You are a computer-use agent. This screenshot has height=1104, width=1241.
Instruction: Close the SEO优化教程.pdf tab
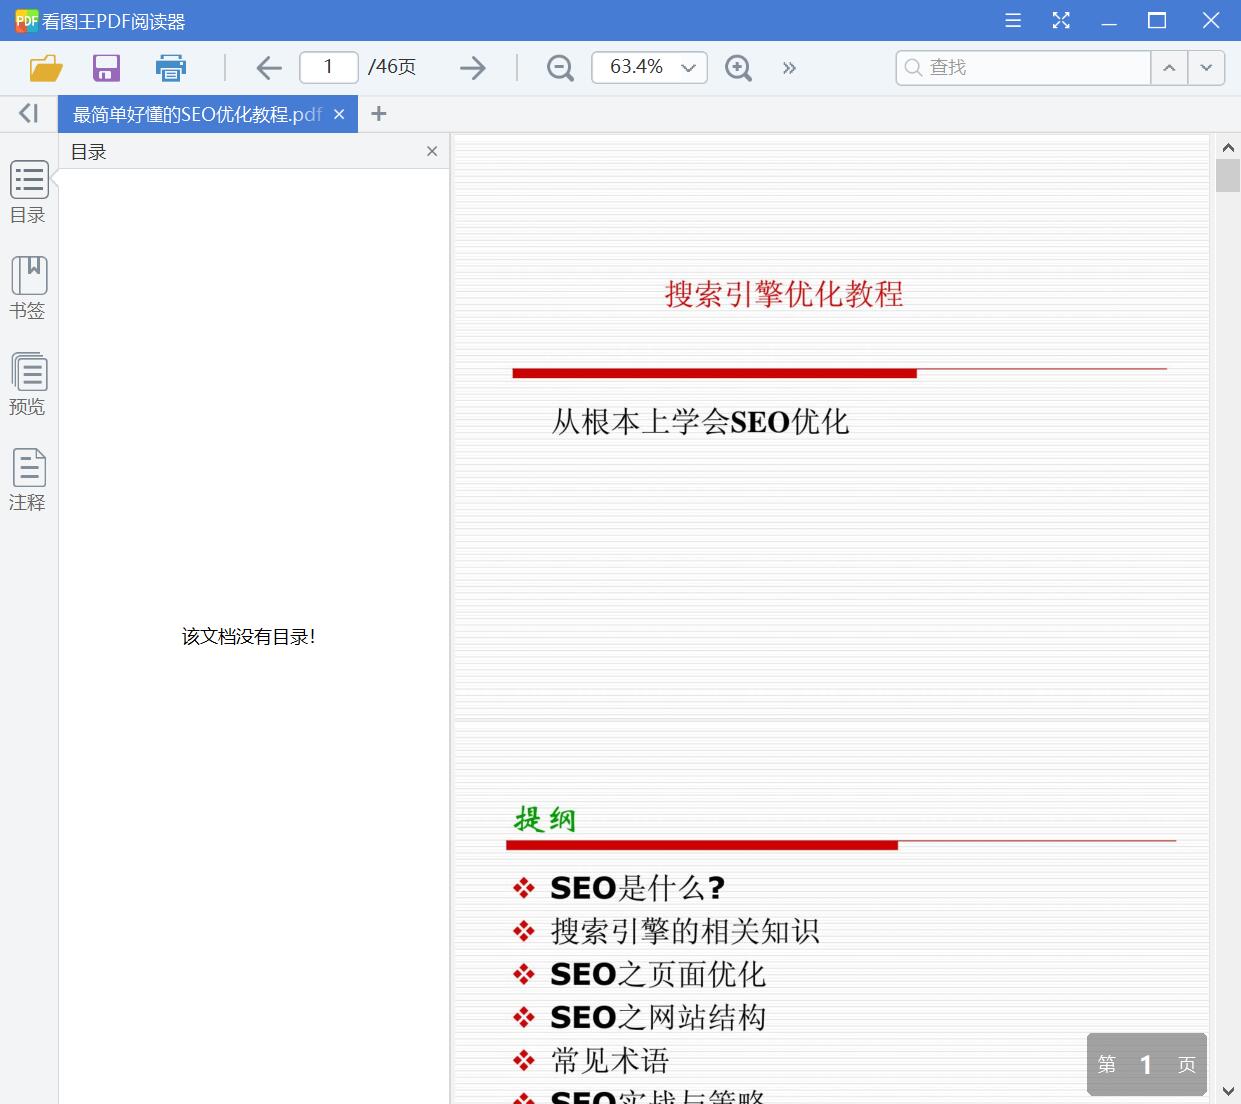(339, 115)
